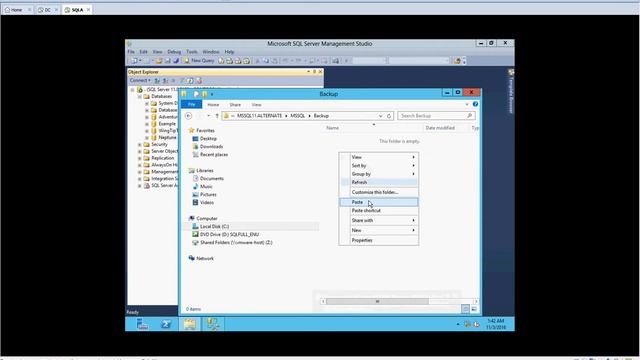The image size is (640, 360).
Task: Open Documents library
Action: coord(211,178)
